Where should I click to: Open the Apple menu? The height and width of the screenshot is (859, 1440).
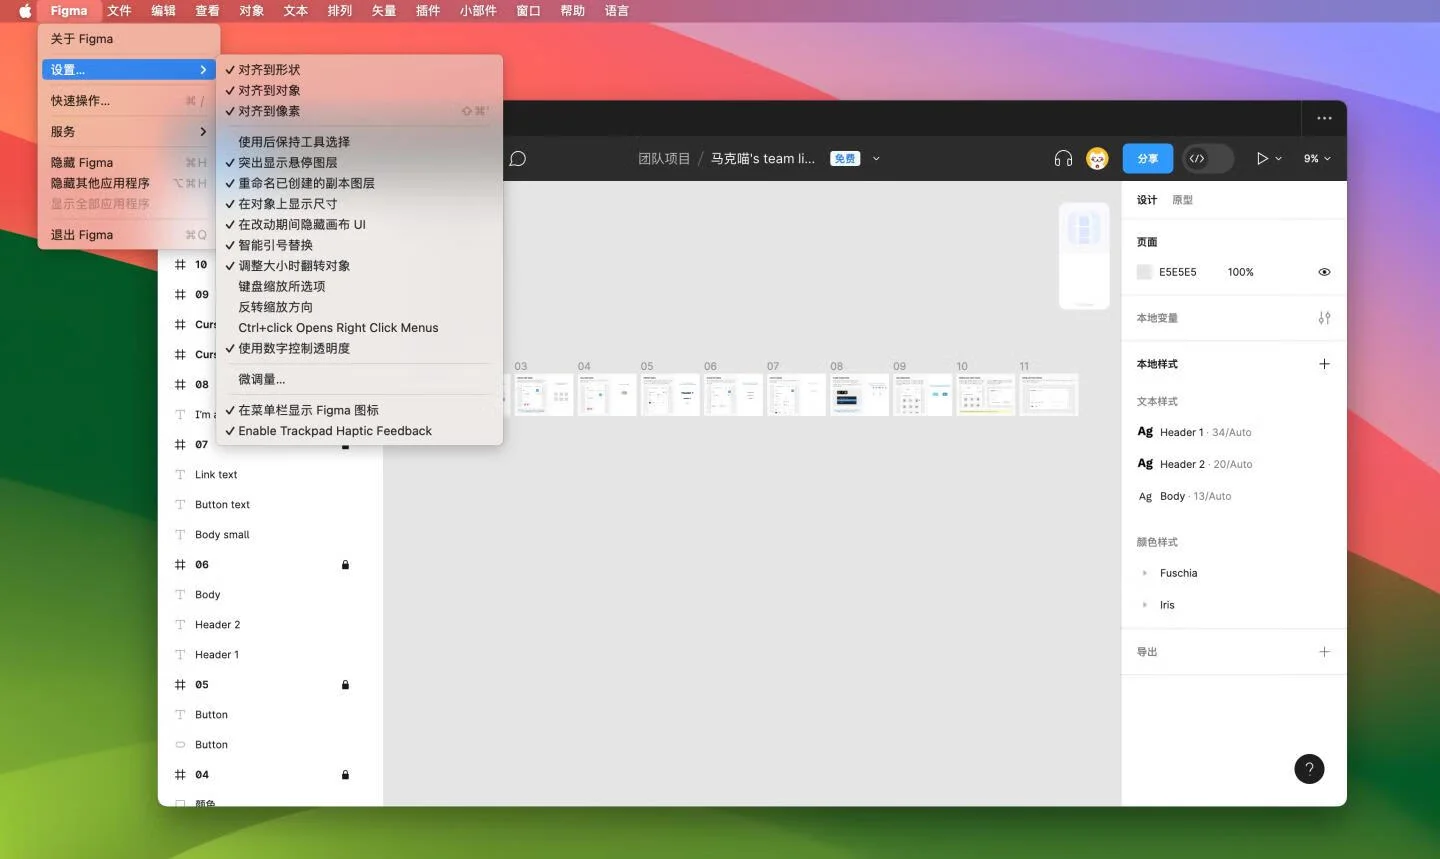click(x=25, y=11)
